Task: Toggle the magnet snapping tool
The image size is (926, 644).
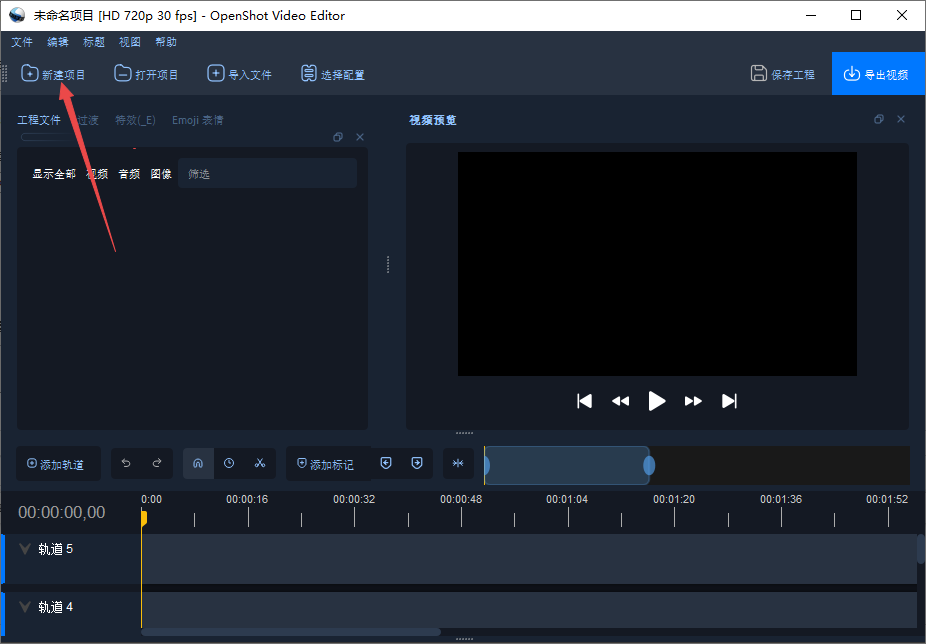Action: coord(198,463)
